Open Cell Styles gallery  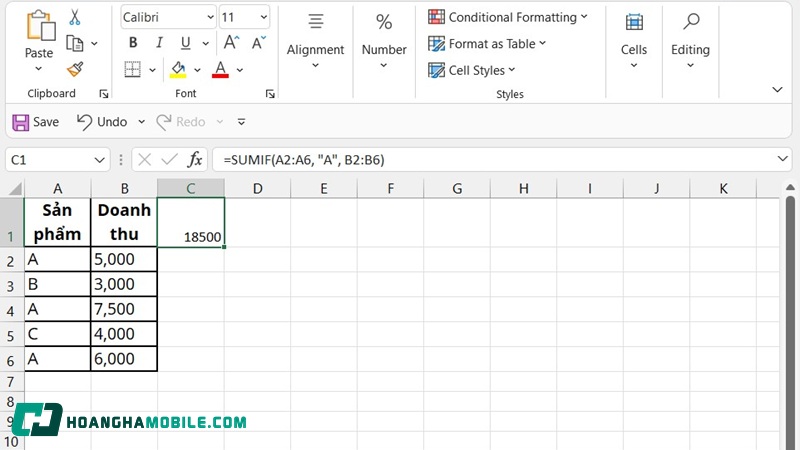click(x=472, y=70)
